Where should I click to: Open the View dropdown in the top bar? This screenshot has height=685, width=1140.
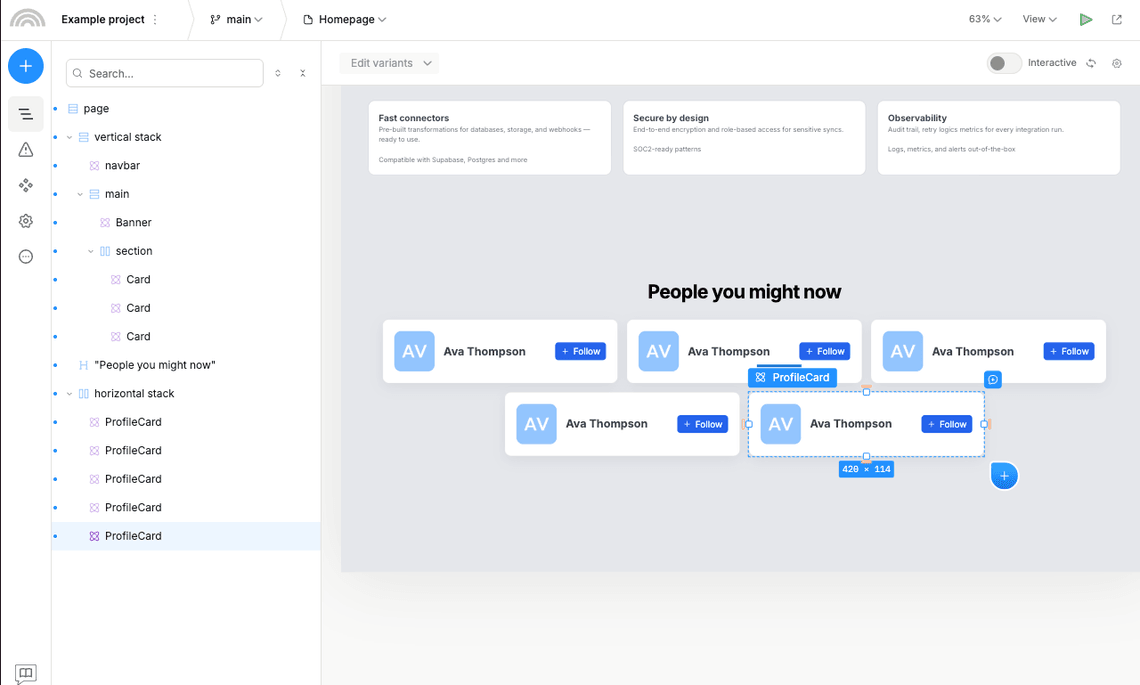1037,19
